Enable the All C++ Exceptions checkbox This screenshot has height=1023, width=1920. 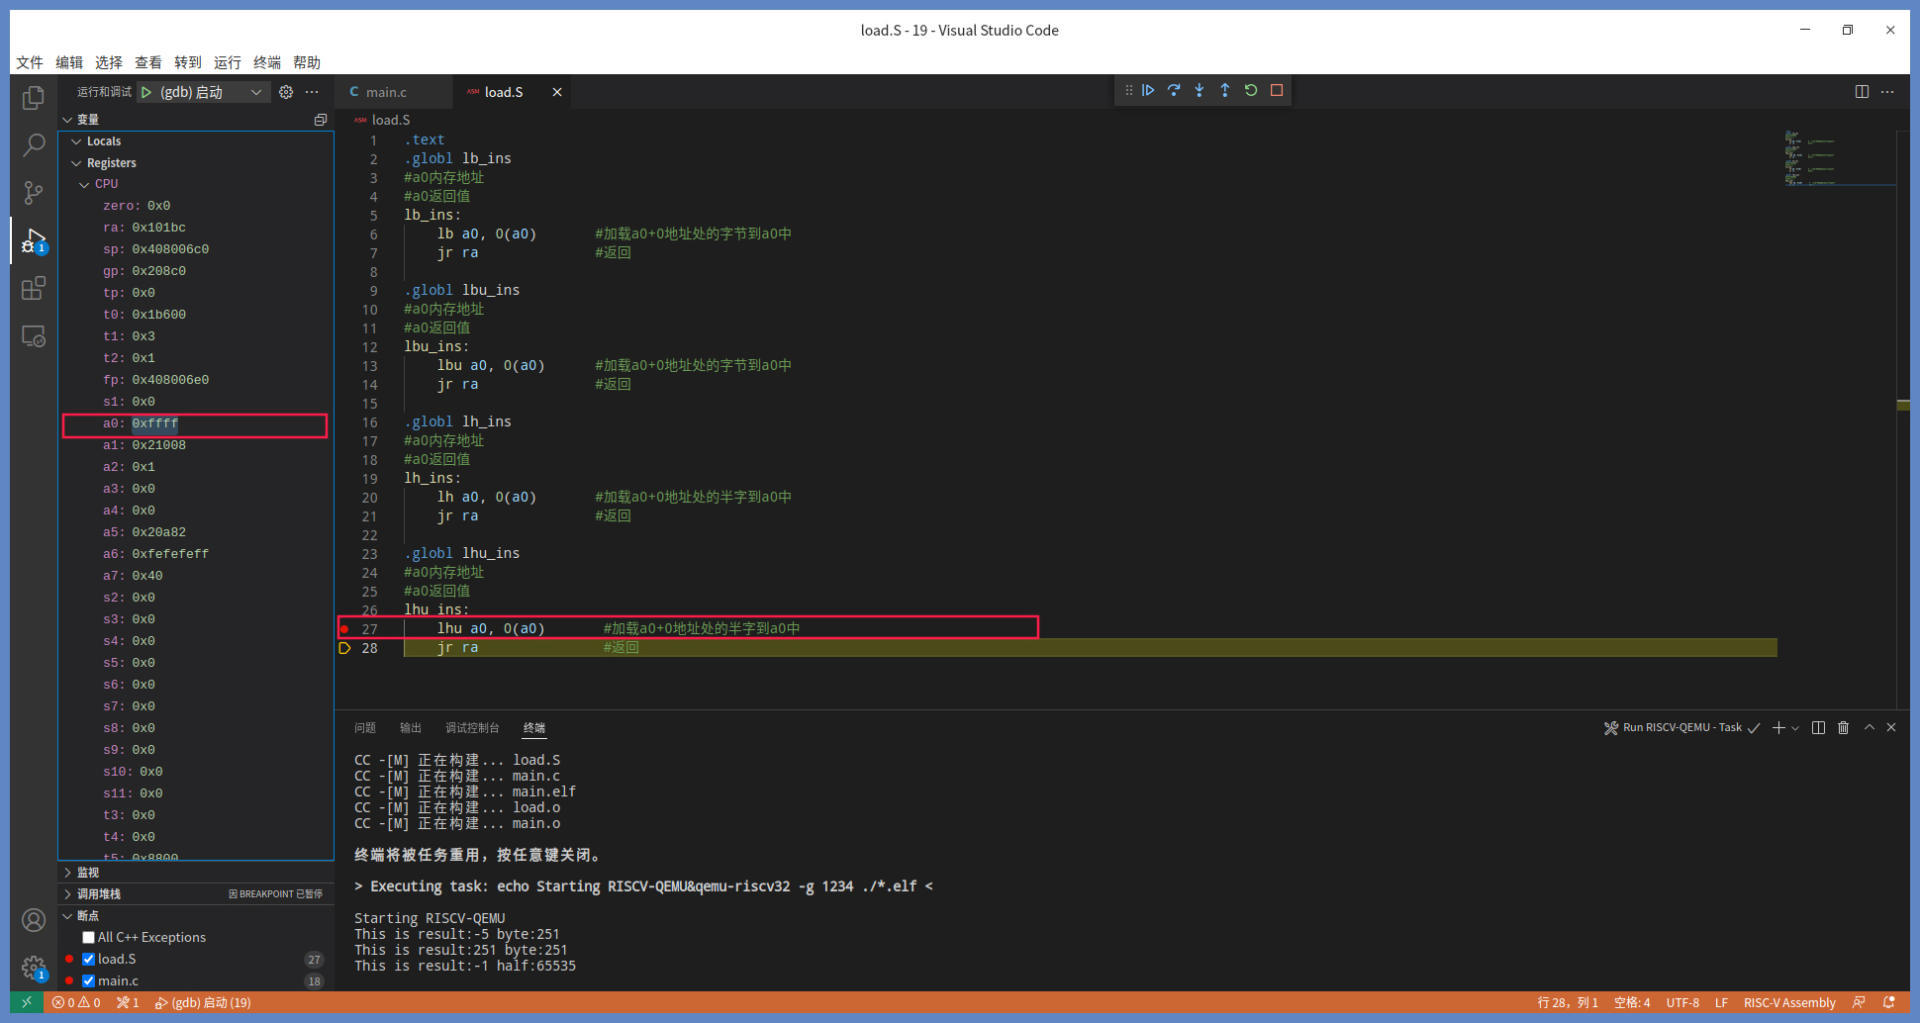pyautogui.click(x=89, y=937)
